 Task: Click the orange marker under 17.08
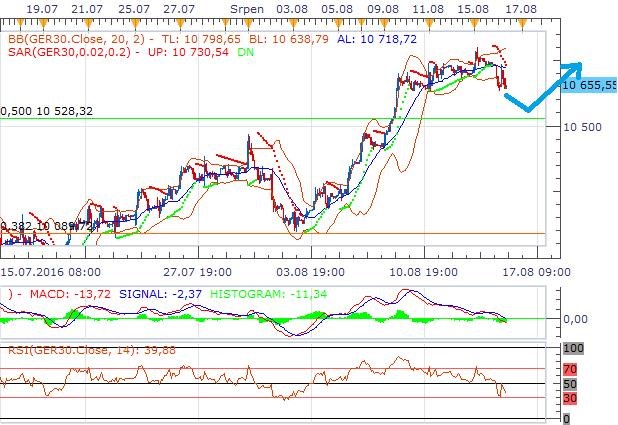click(x=522, y=24)
